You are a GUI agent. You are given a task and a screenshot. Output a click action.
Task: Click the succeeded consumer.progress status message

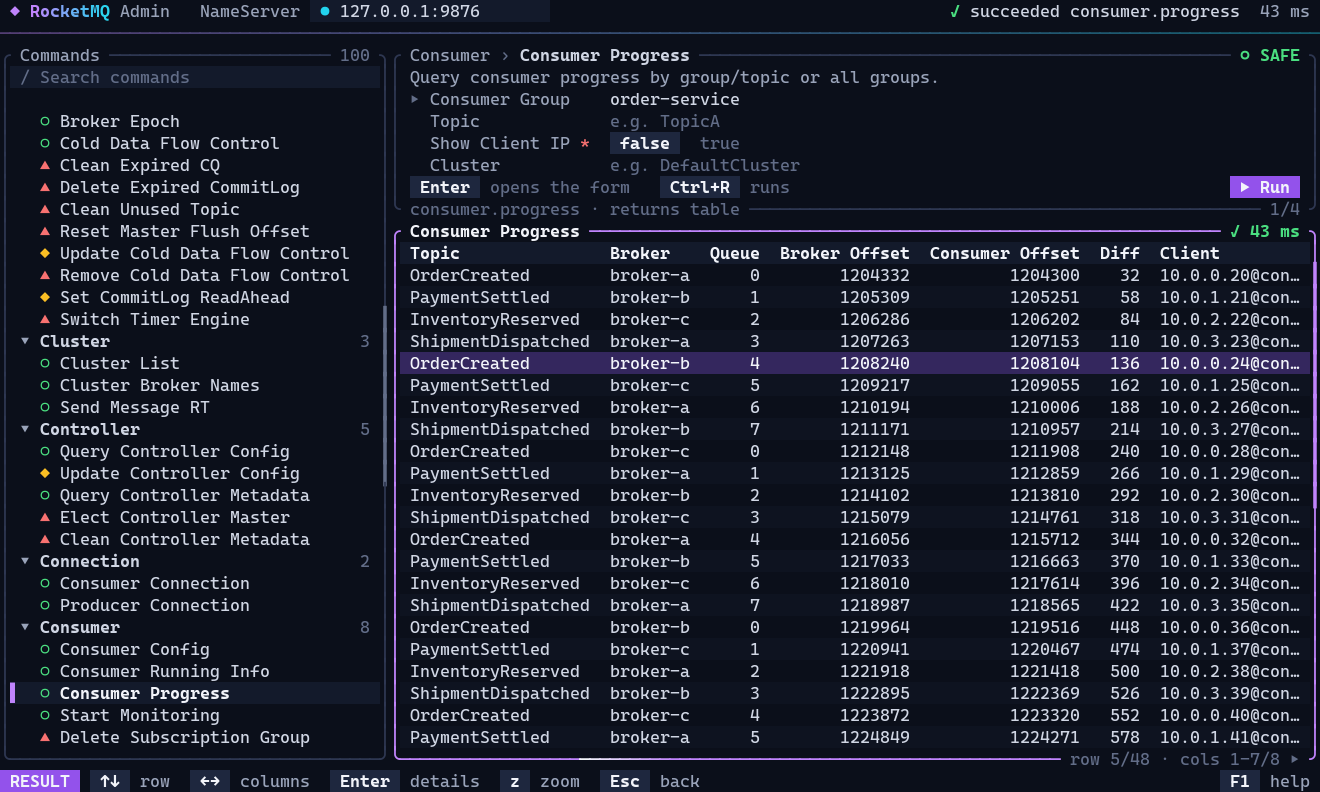coord(1094,12)
